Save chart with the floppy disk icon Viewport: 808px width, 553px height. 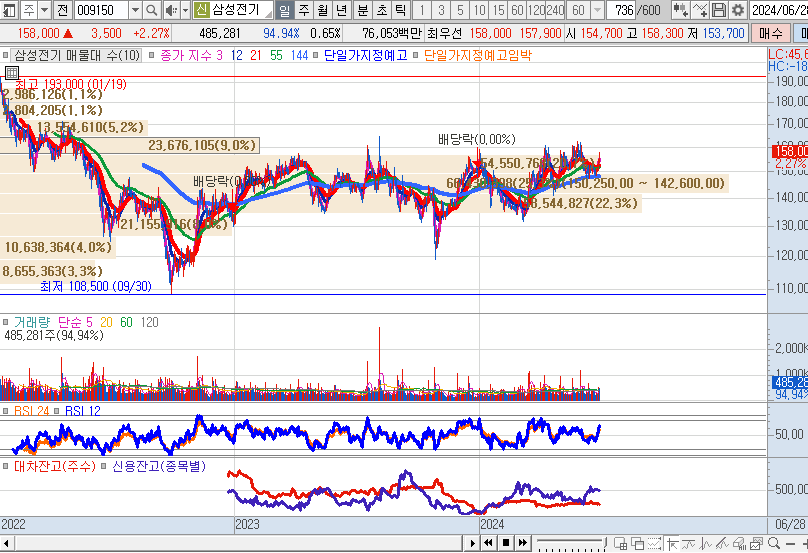(719, 10)
